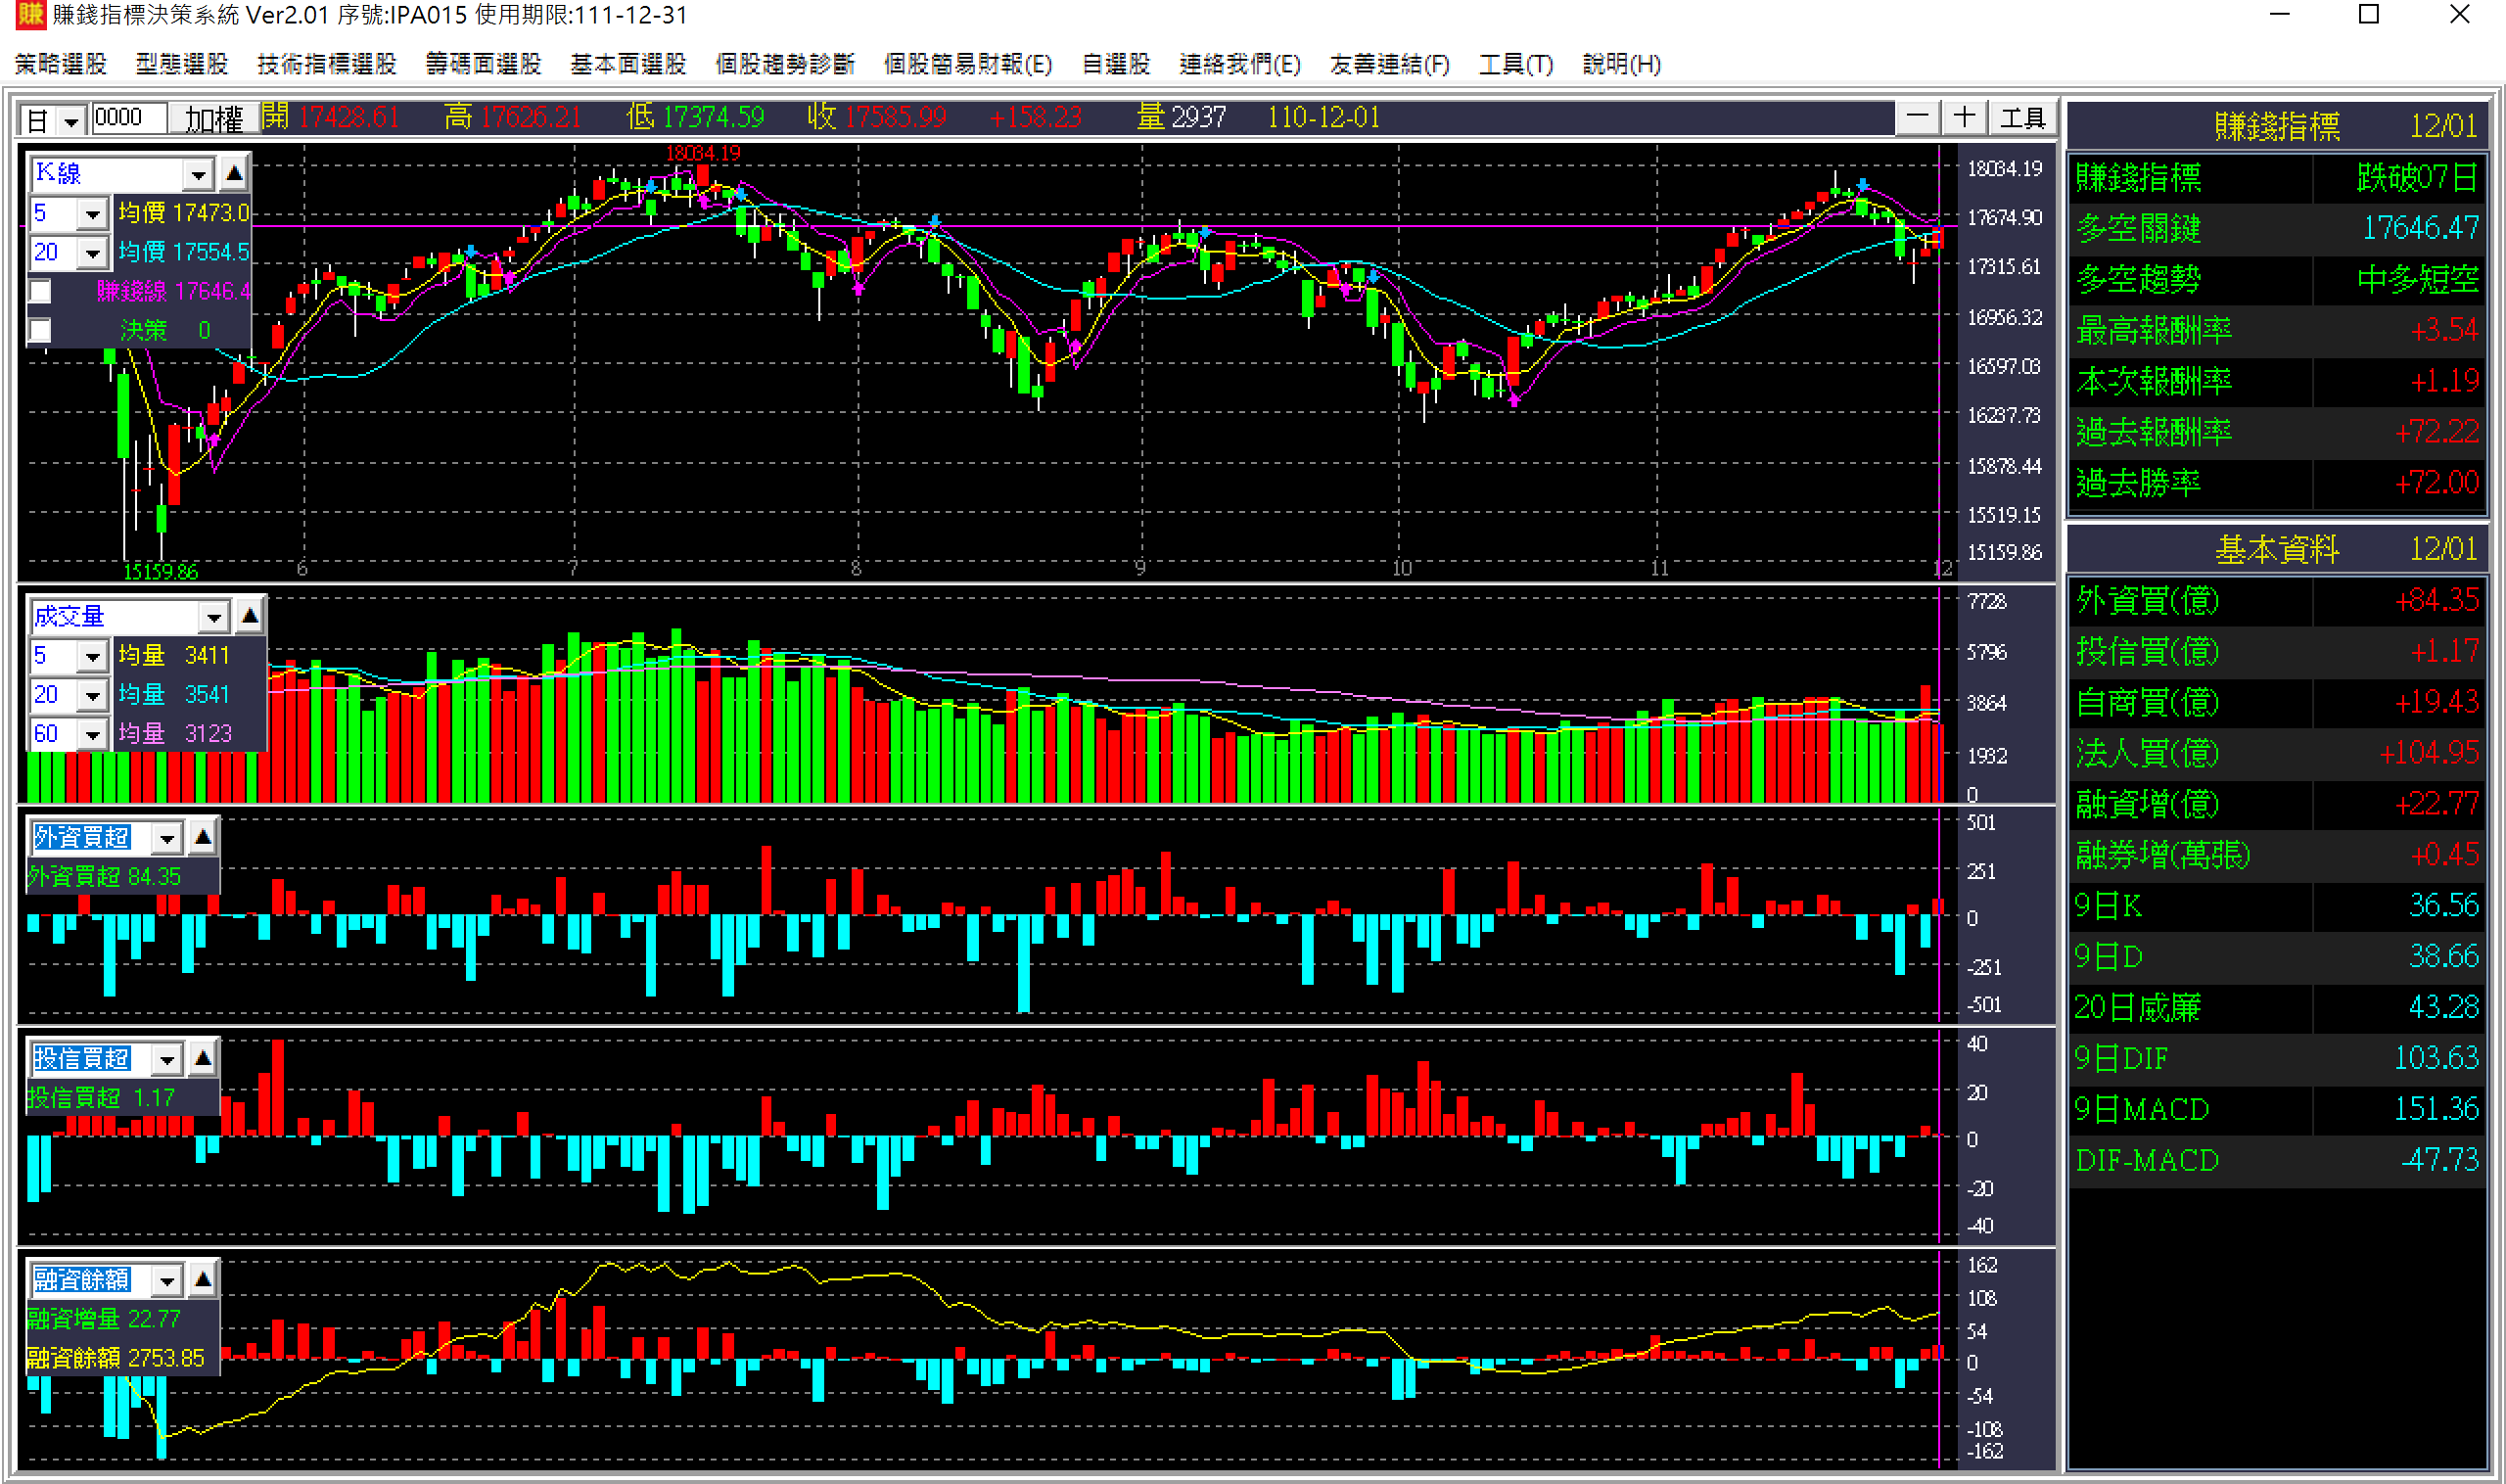
Task: Click the 0000 stock code input field
Action: pos(128,118)
